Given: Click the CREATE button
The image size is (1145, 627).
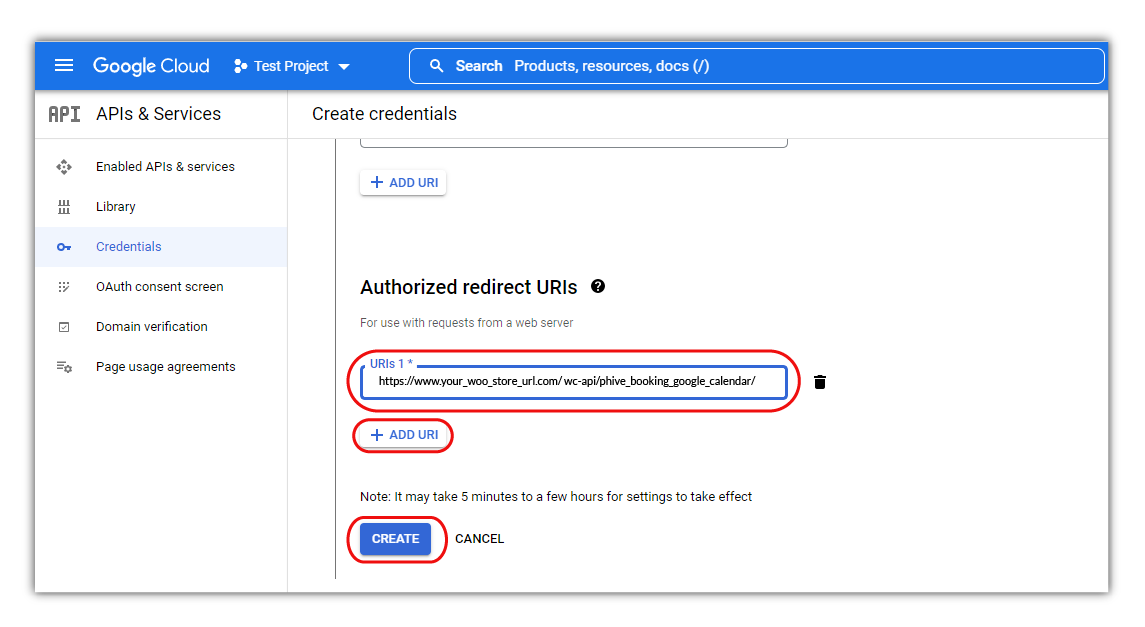Looking at the screenshot, I should coord(395,539).
